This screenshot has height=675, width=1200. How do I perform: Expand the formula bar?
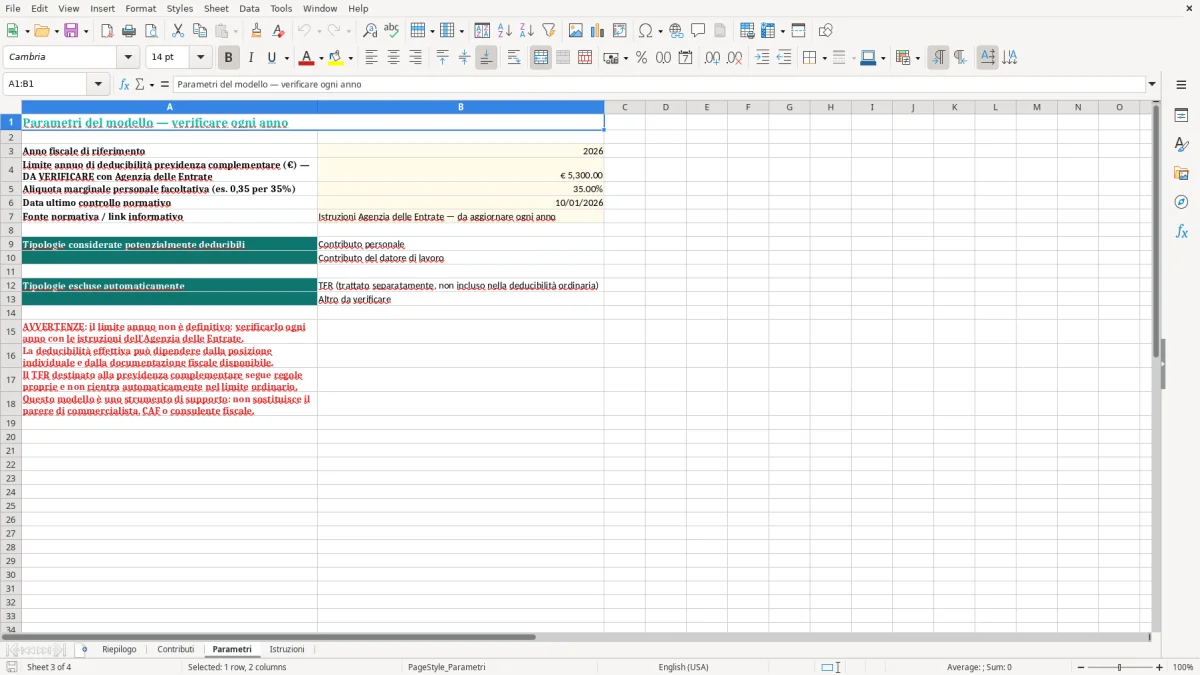(x=1152, y=85)
